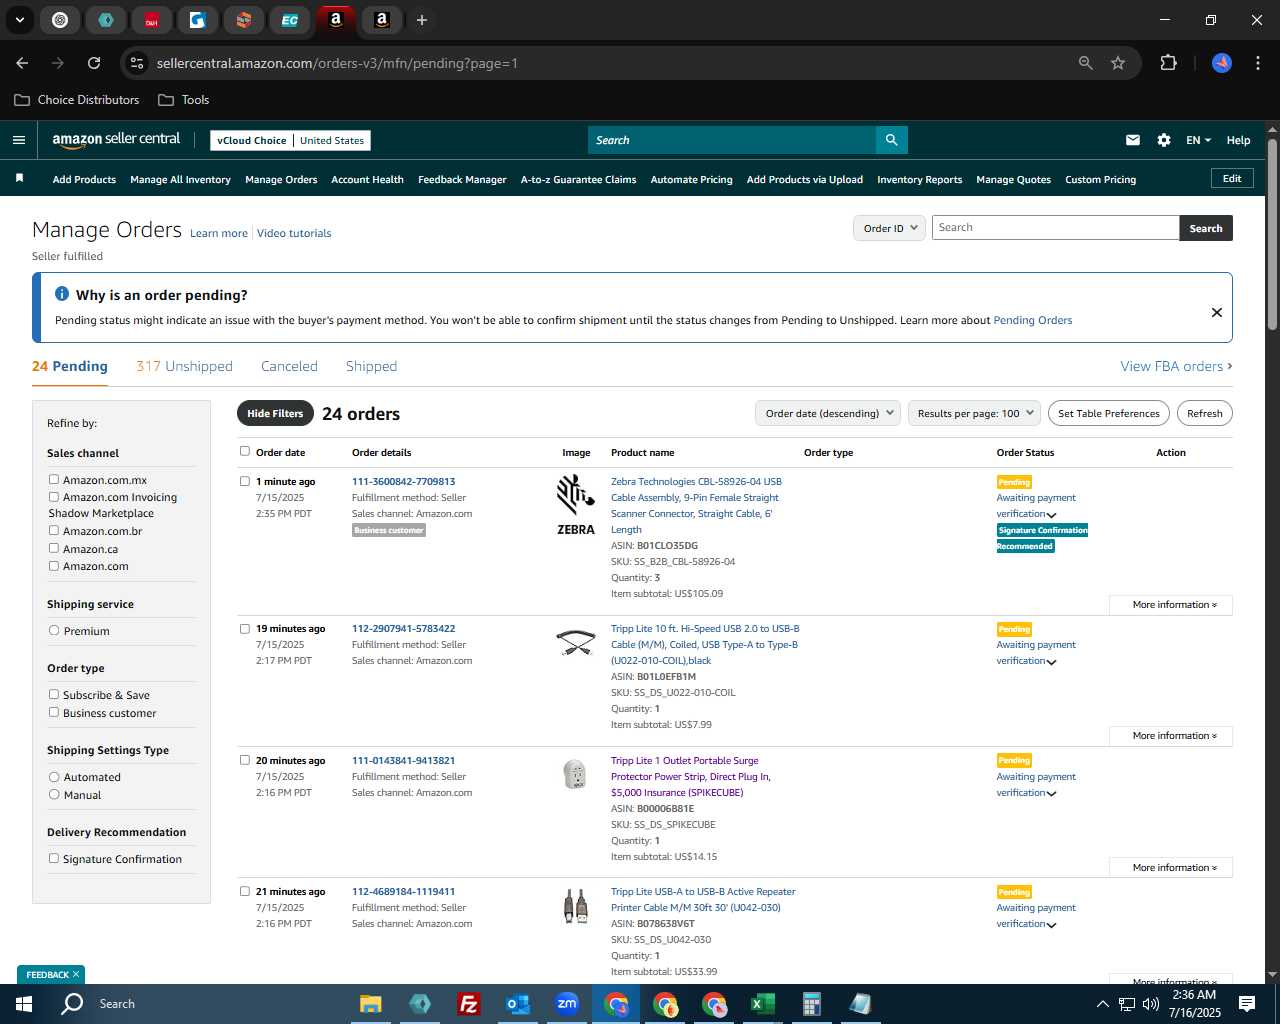Viewport: 1280px width, 1024px height.
Task: Click Set Table Preferences button
Action: tap(1108, 413)
